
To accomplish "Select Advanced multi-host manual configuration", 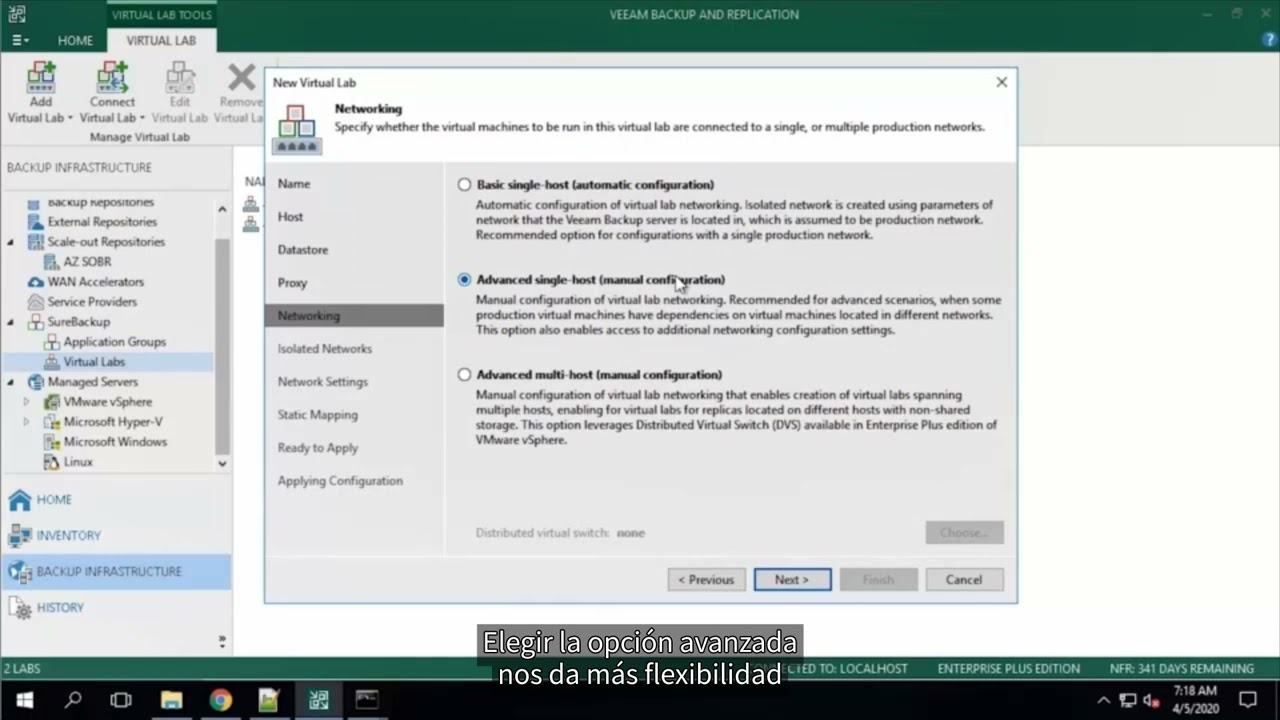I will [x=464, y=375].
